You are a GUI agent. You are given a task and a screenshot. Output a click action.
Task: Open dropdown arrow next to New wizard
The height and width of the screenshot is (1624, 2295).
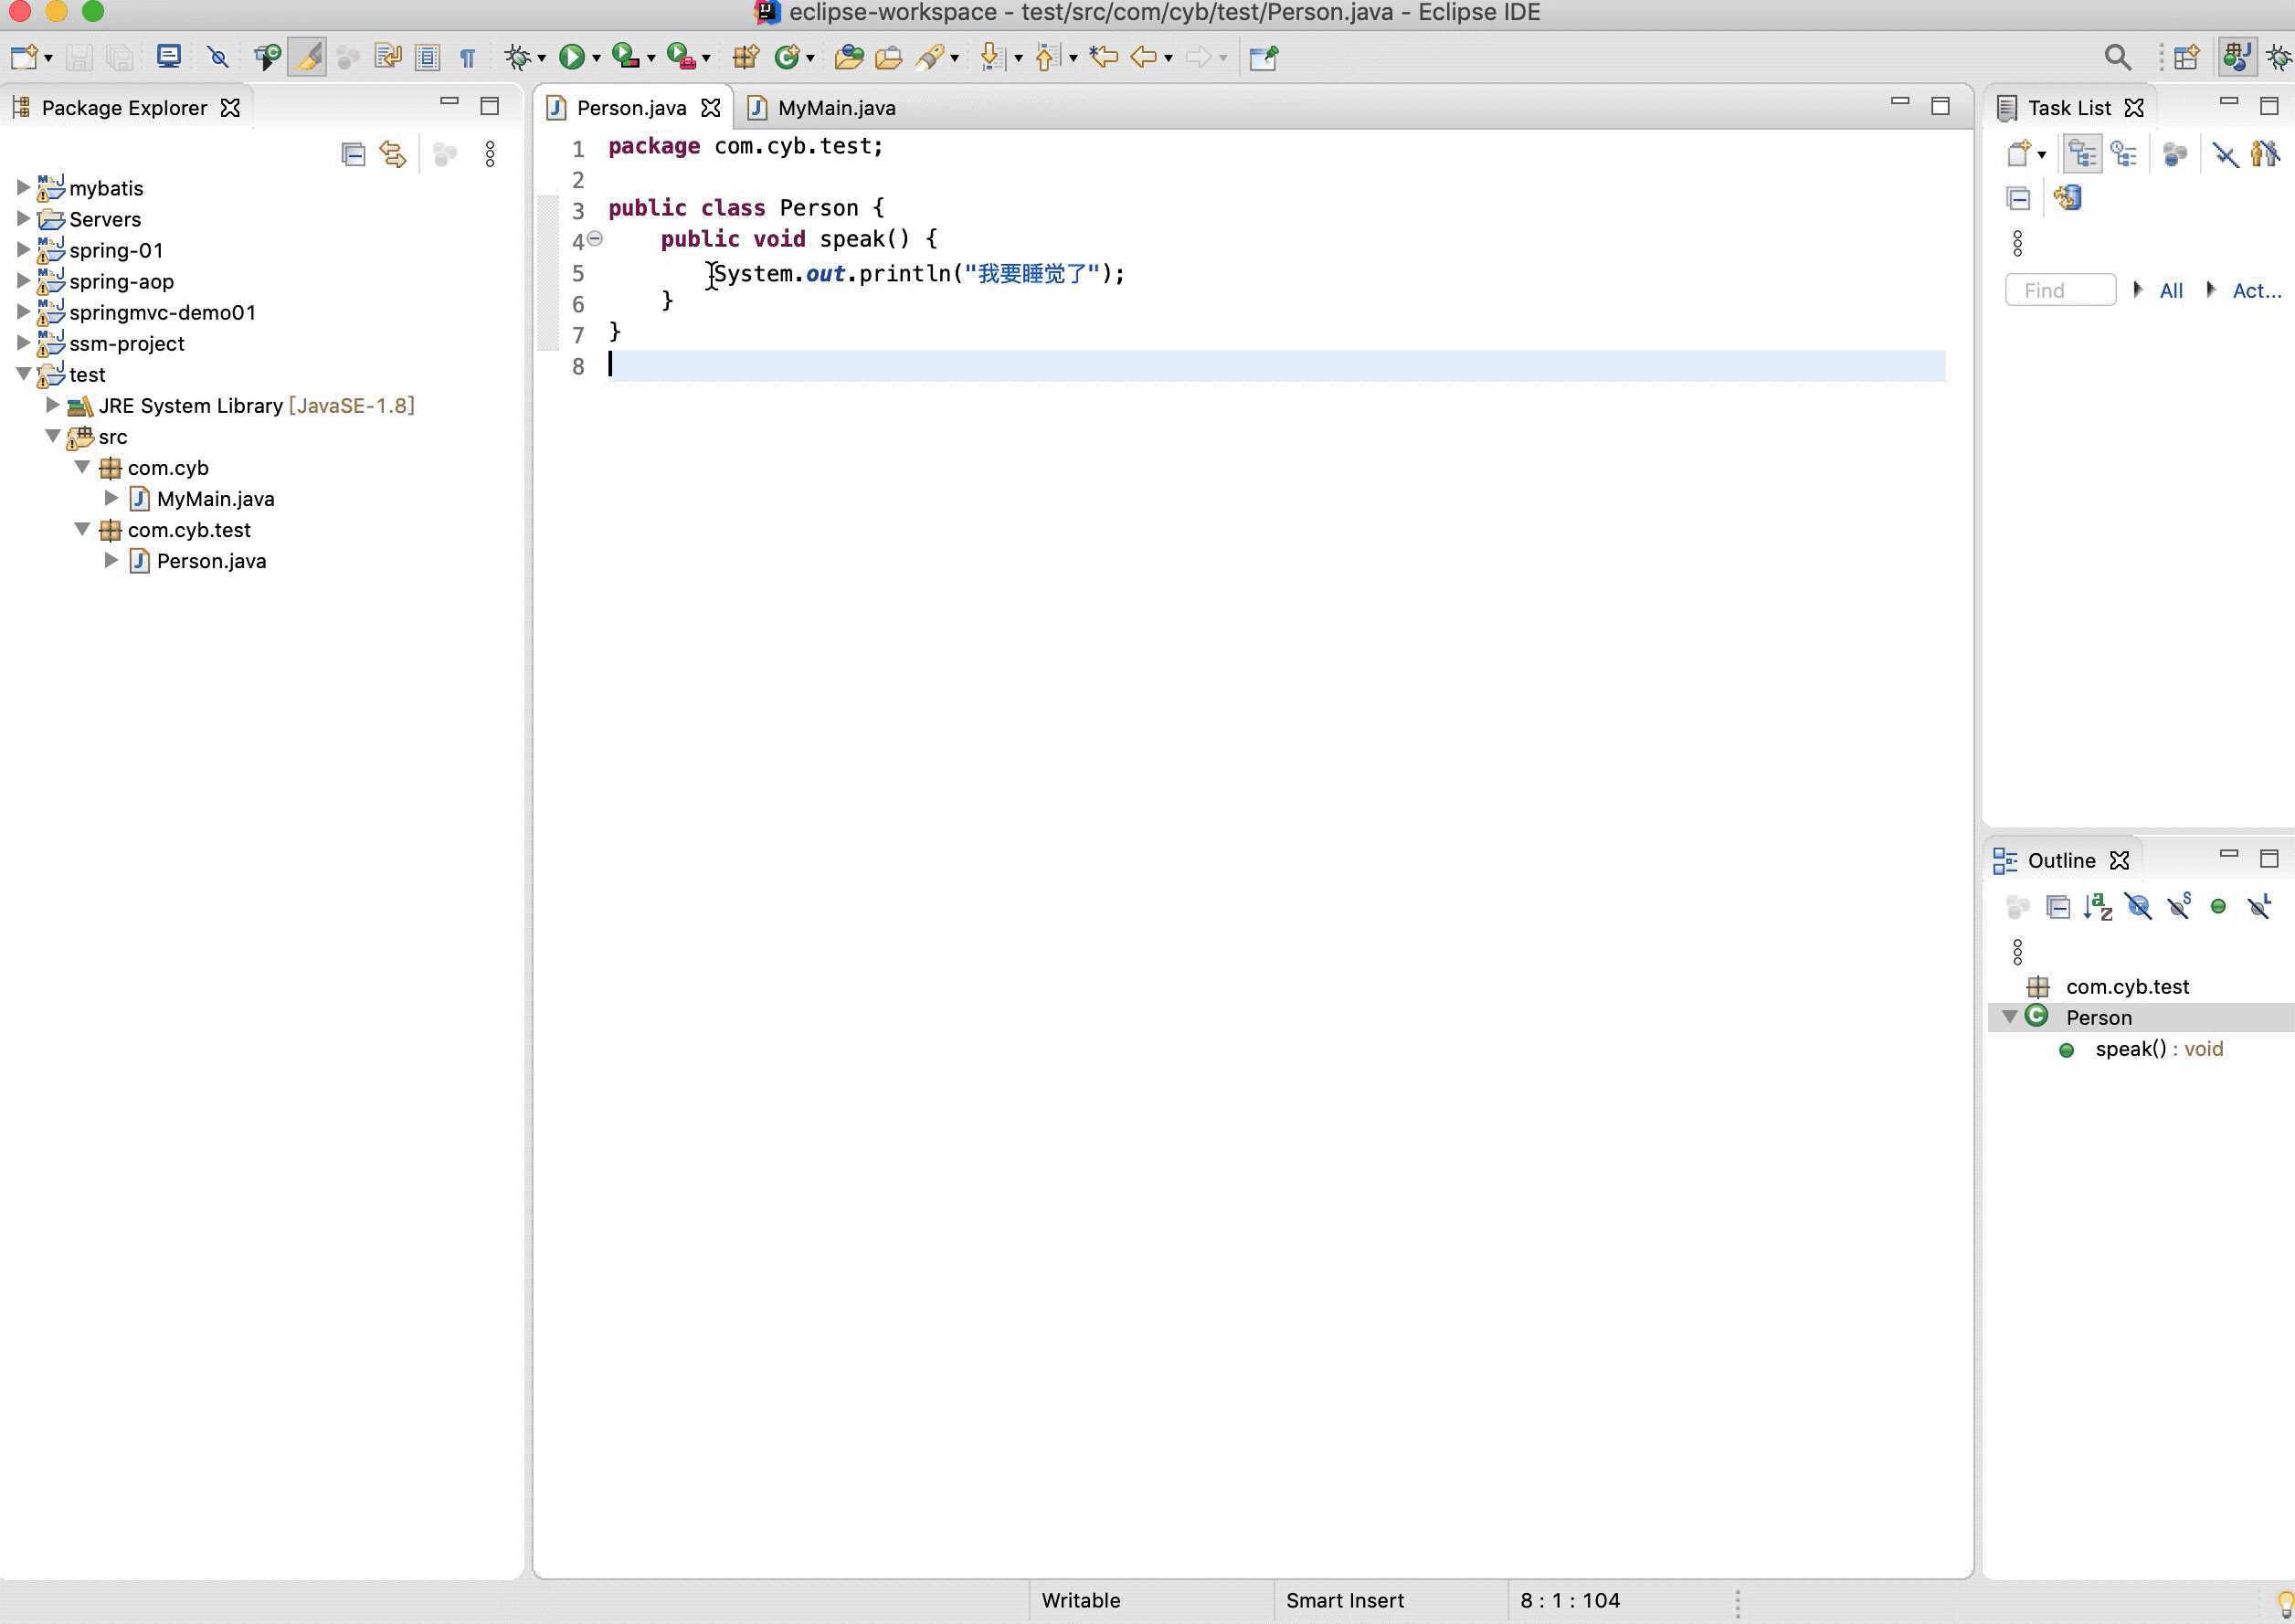click(x=47, y=58)
